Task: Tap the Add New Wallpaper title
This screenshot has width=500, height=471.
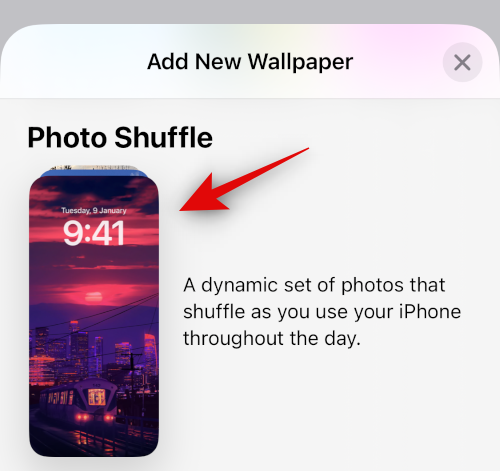Action: [x=250, y=62]
